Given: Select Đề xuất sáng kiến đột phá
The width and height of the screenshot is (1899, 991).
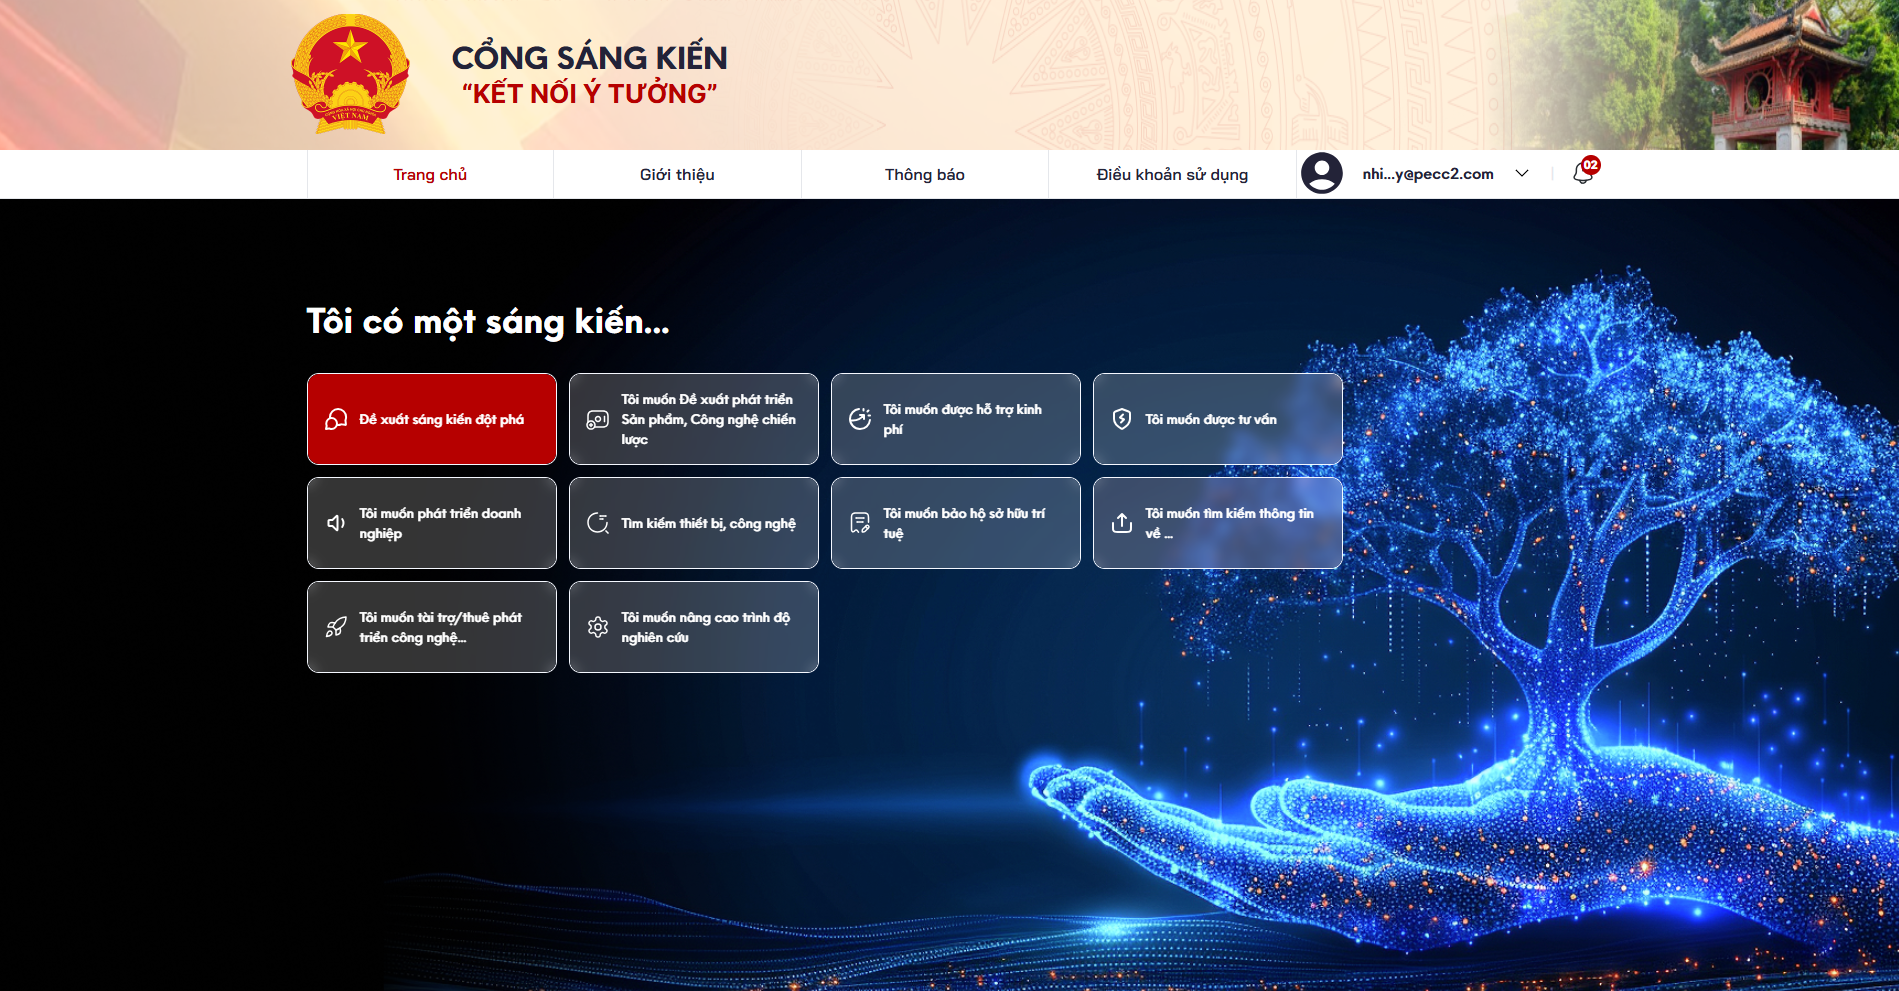Looking at the screenshot, I should coord(441,419).
